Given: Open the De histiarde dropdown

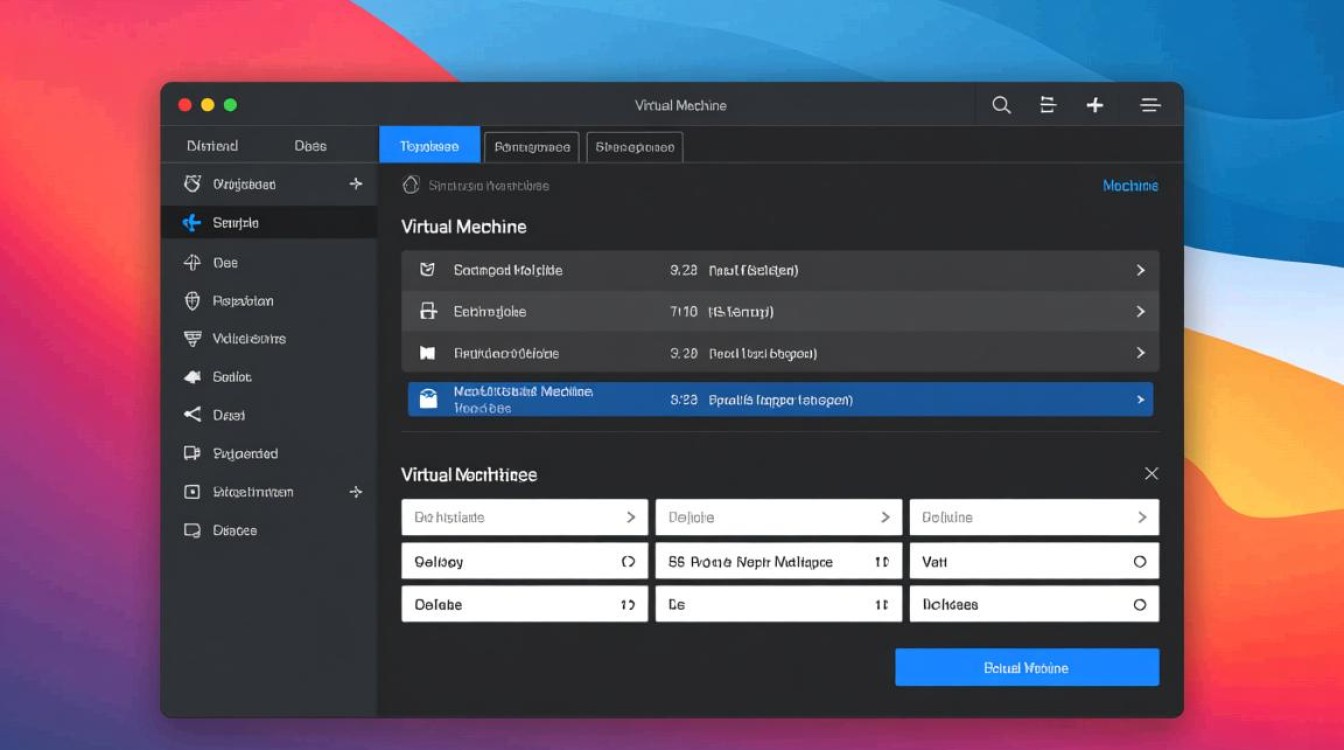Looking at the screenshot, I should (x=524, y=517).
